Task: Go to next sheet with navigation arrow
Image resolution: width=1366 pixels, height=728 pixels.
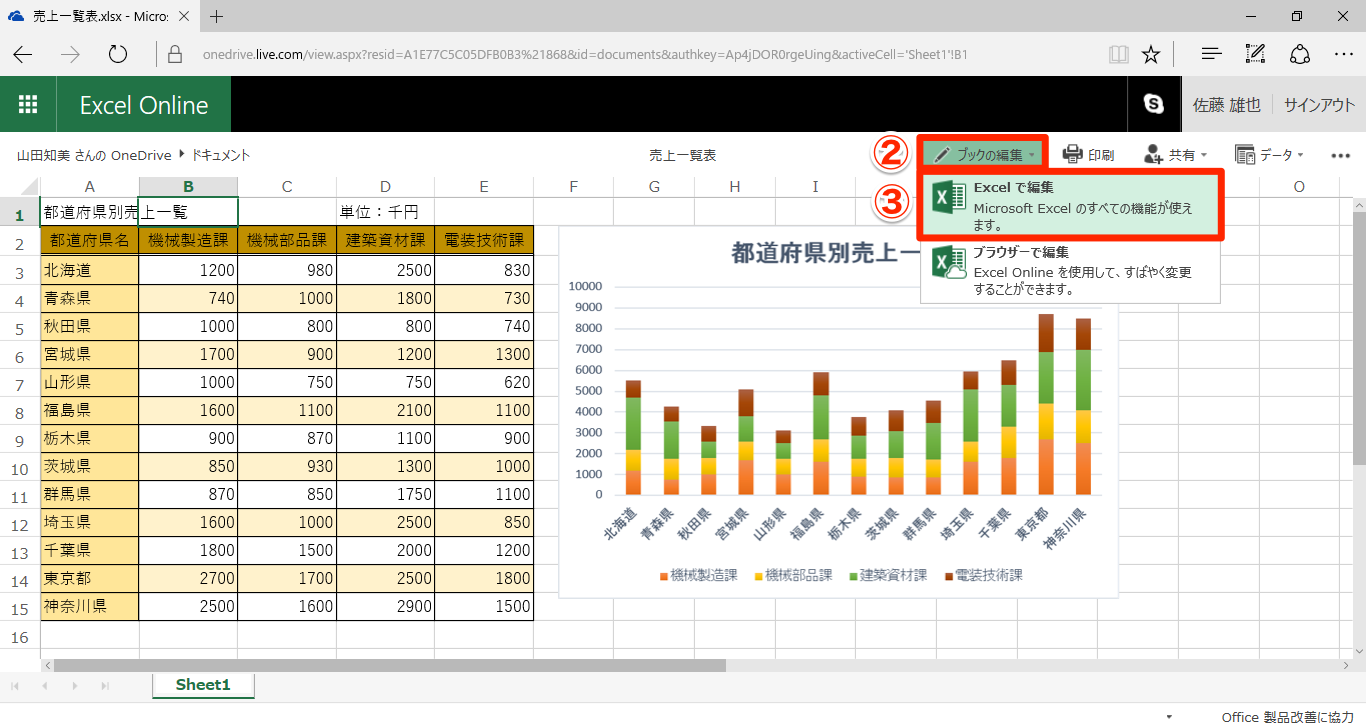Action: [75, 686]
